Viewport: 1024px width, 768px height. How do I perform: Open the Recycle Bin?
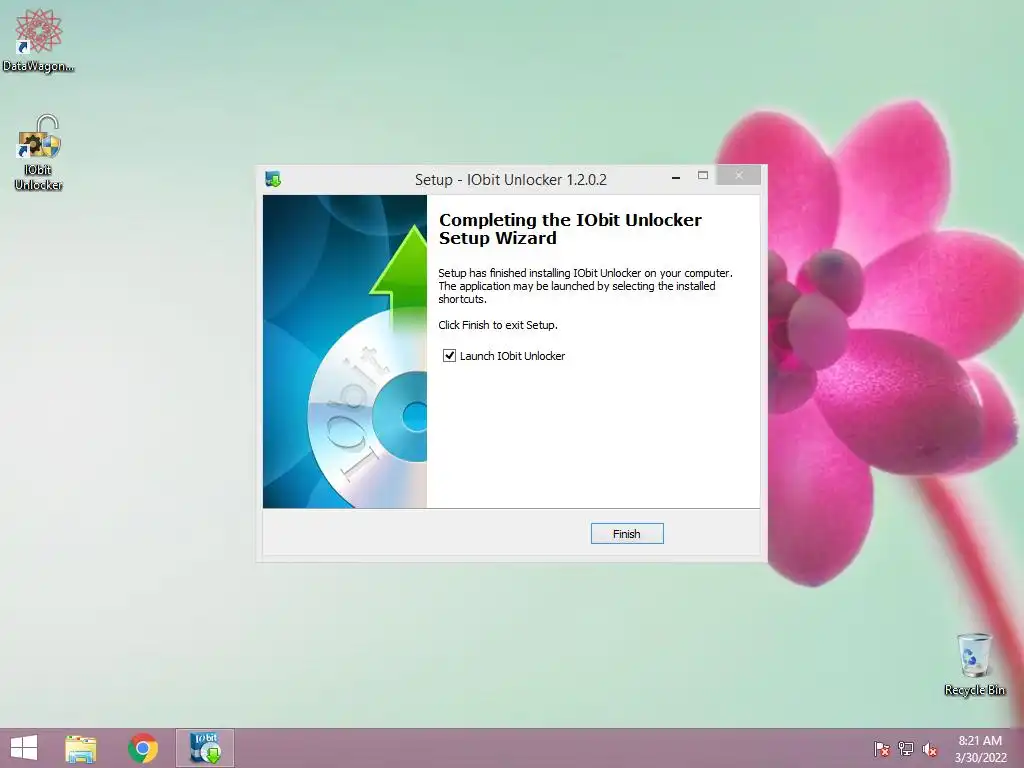pos(974,664)
